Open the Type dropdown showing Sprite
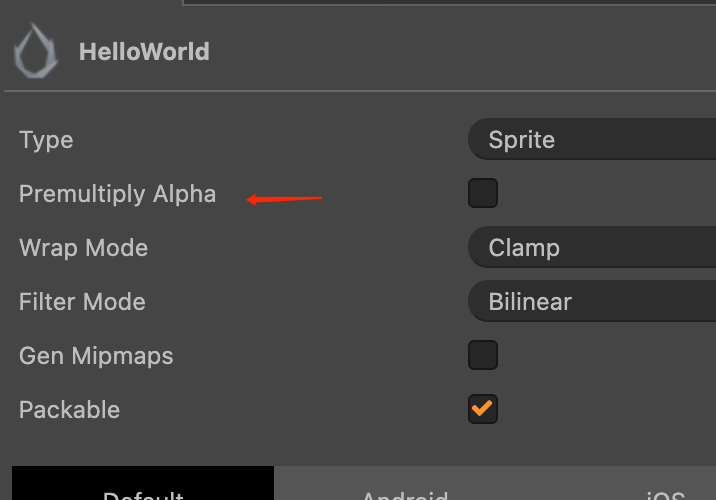The image size is (716, 500). click(592, 140)
